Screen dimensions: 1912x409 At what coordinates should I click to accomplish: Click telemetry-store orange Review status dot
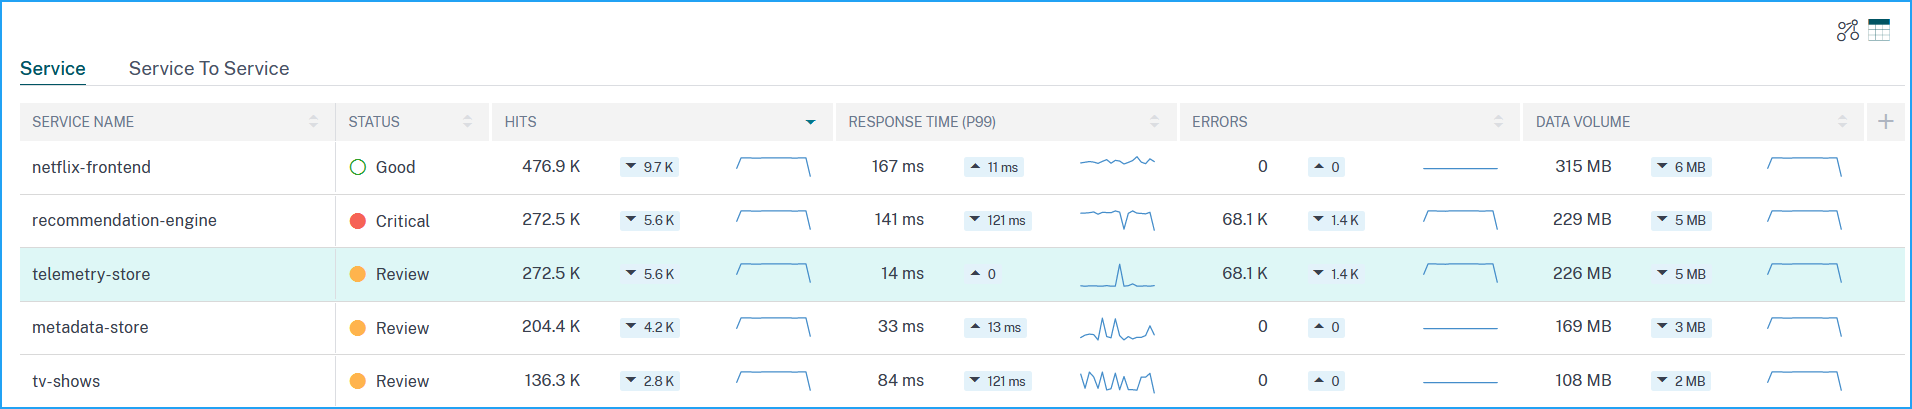pyautogui.click(x=358, y=274)
